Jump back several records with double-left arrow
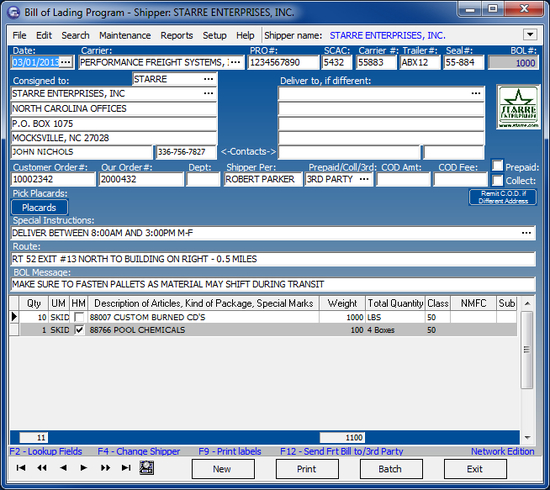 click(42, 468)
